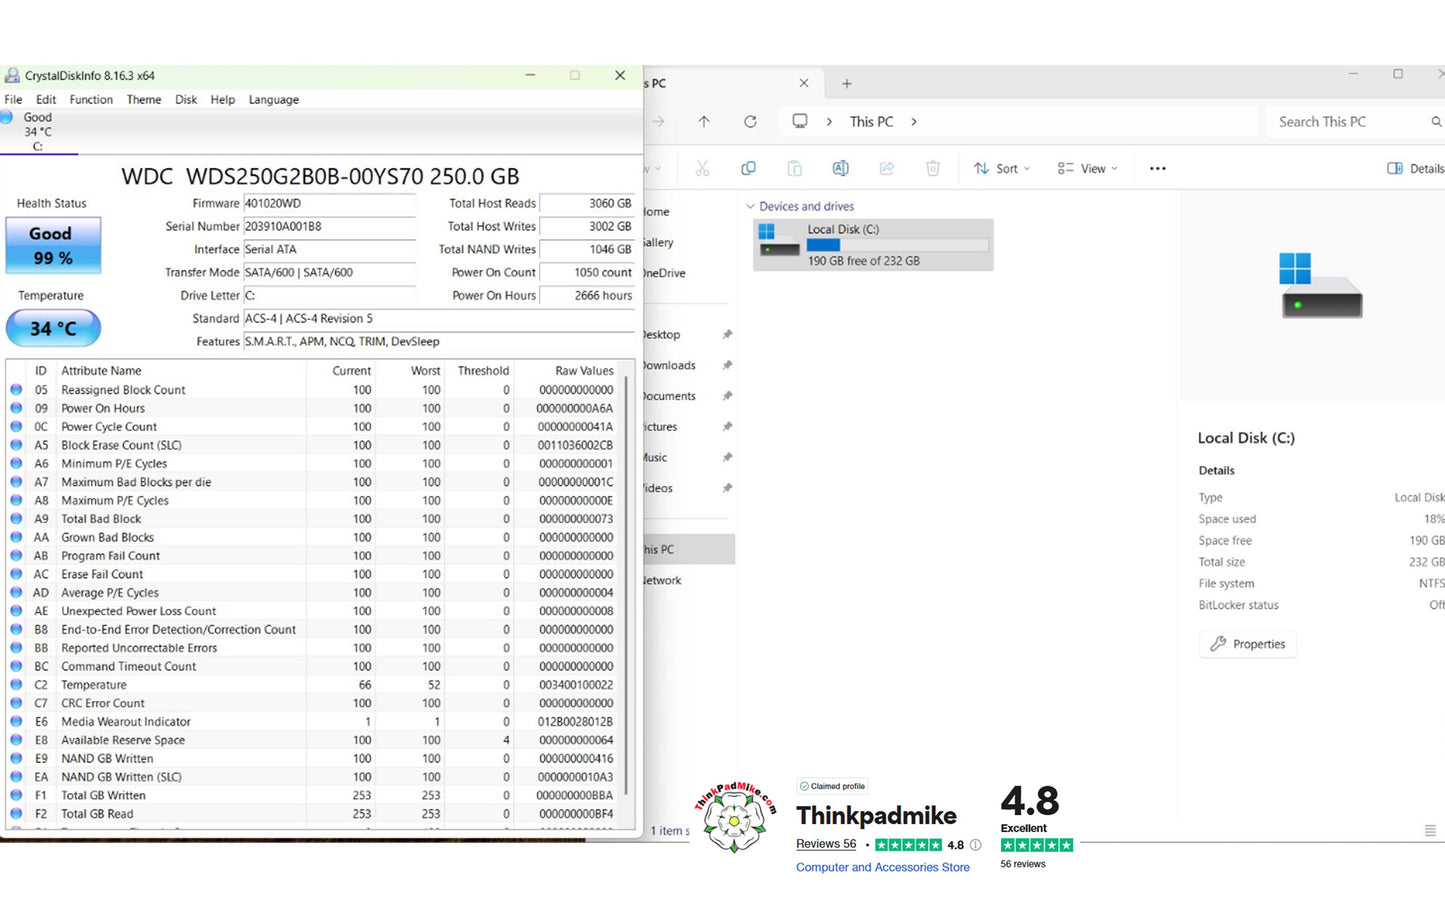
Task: Click the Serial Number field value
Action: 329,227
